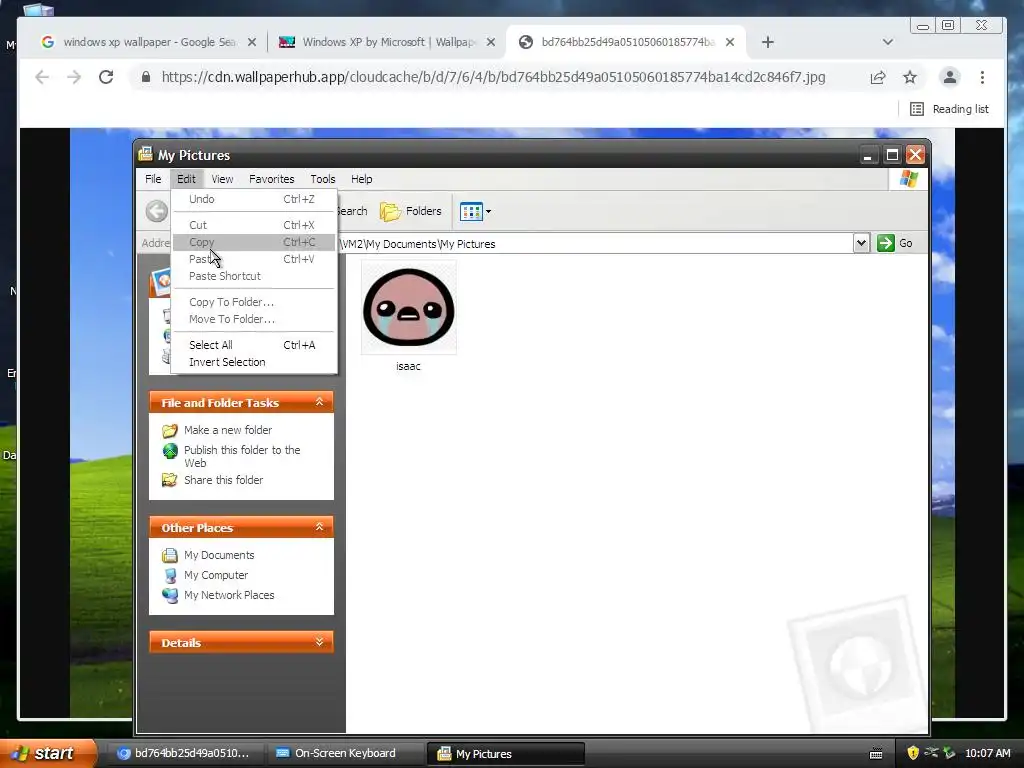Collapse the Other Places panel

pyautogui.click(x=319, y=527)
